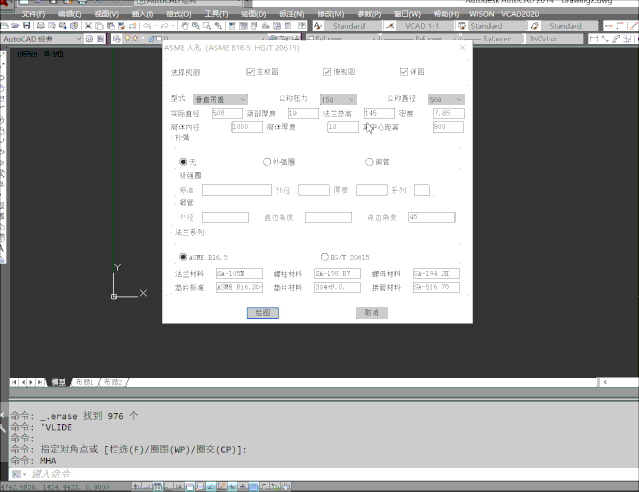Open the 公称直径 dropdown showing 500

click(446, 99)
